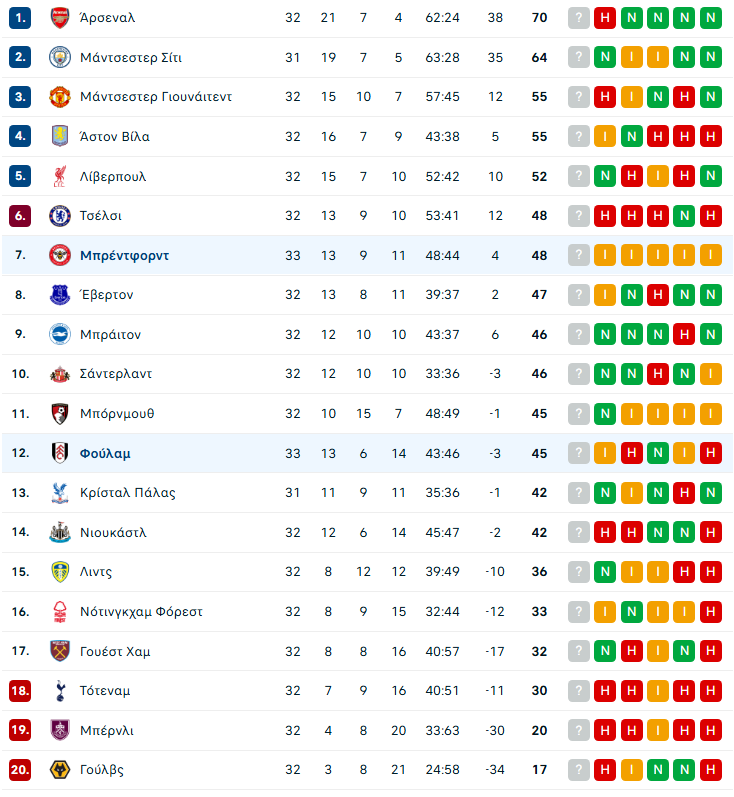Click Brentford's upcoming match question mark badge
This screenshot has width=734, height=797.
pyautogui.click(x=578, y=255)
